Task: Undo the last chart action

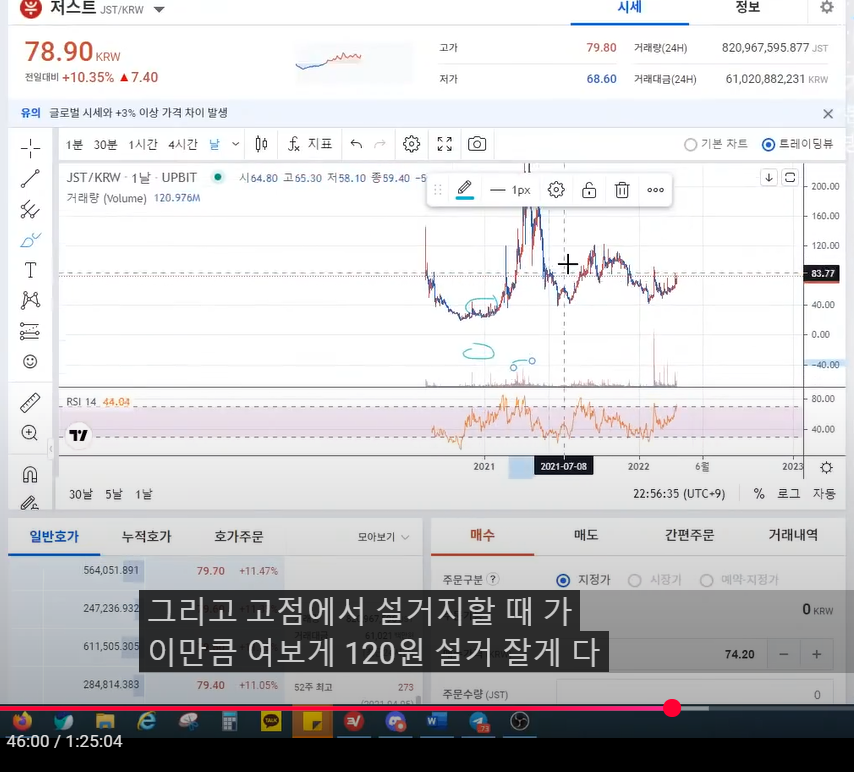Action: pyautogui.click(x=356, y=144)
